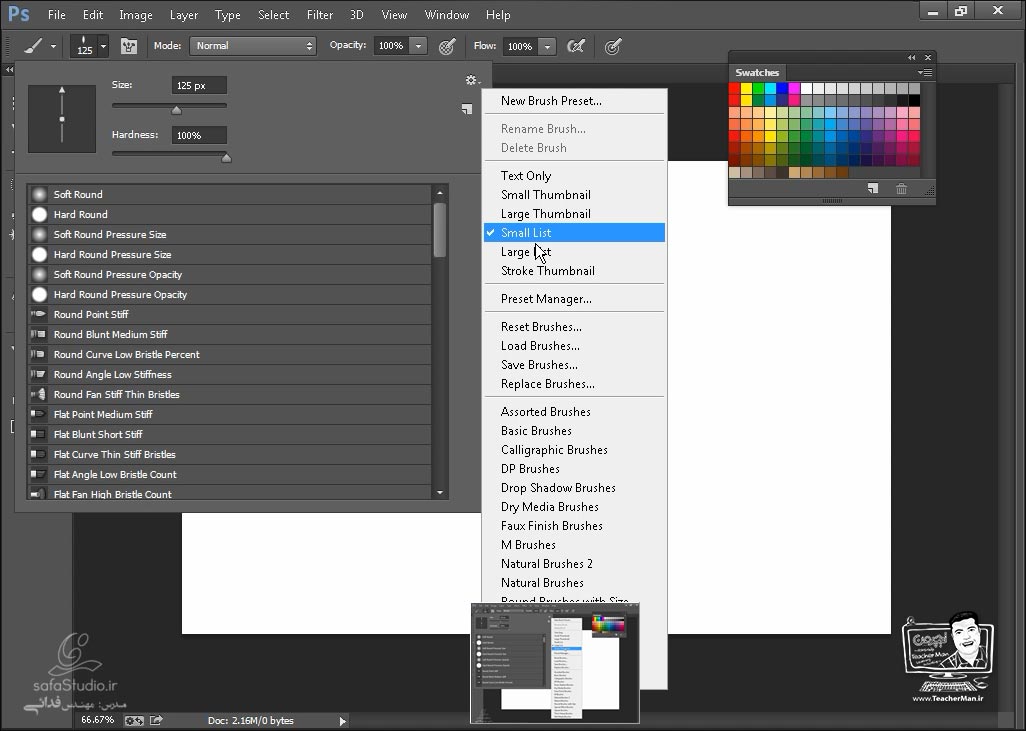Open the Edit menu
The height and width of the screenshot is (731, 1026).
click(93, 14)
